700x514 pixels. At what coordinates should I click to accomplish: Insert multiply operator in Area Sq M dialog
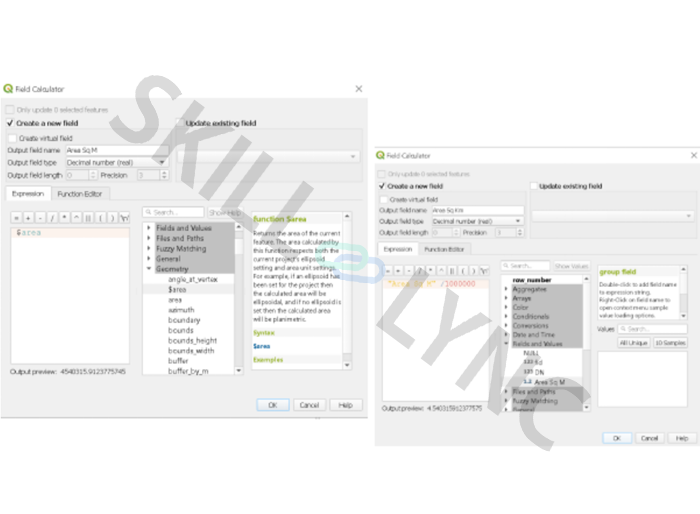tap(64, 218)
